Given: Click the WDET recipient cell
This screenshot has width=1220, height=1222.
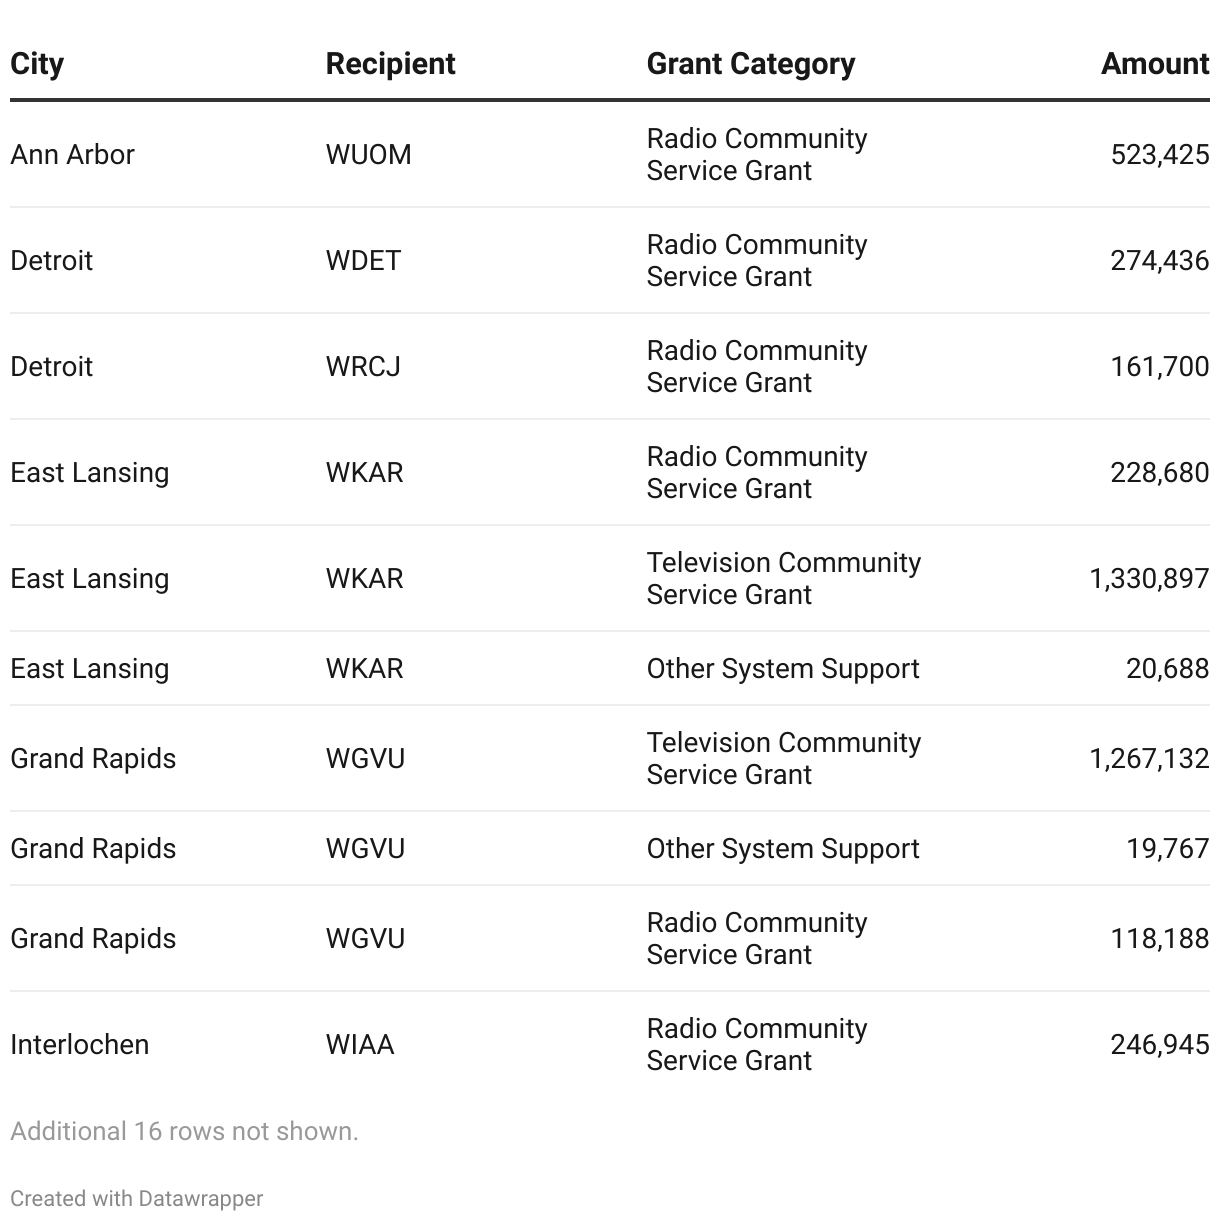Looking at the screenshot, I should pos(363,261).
